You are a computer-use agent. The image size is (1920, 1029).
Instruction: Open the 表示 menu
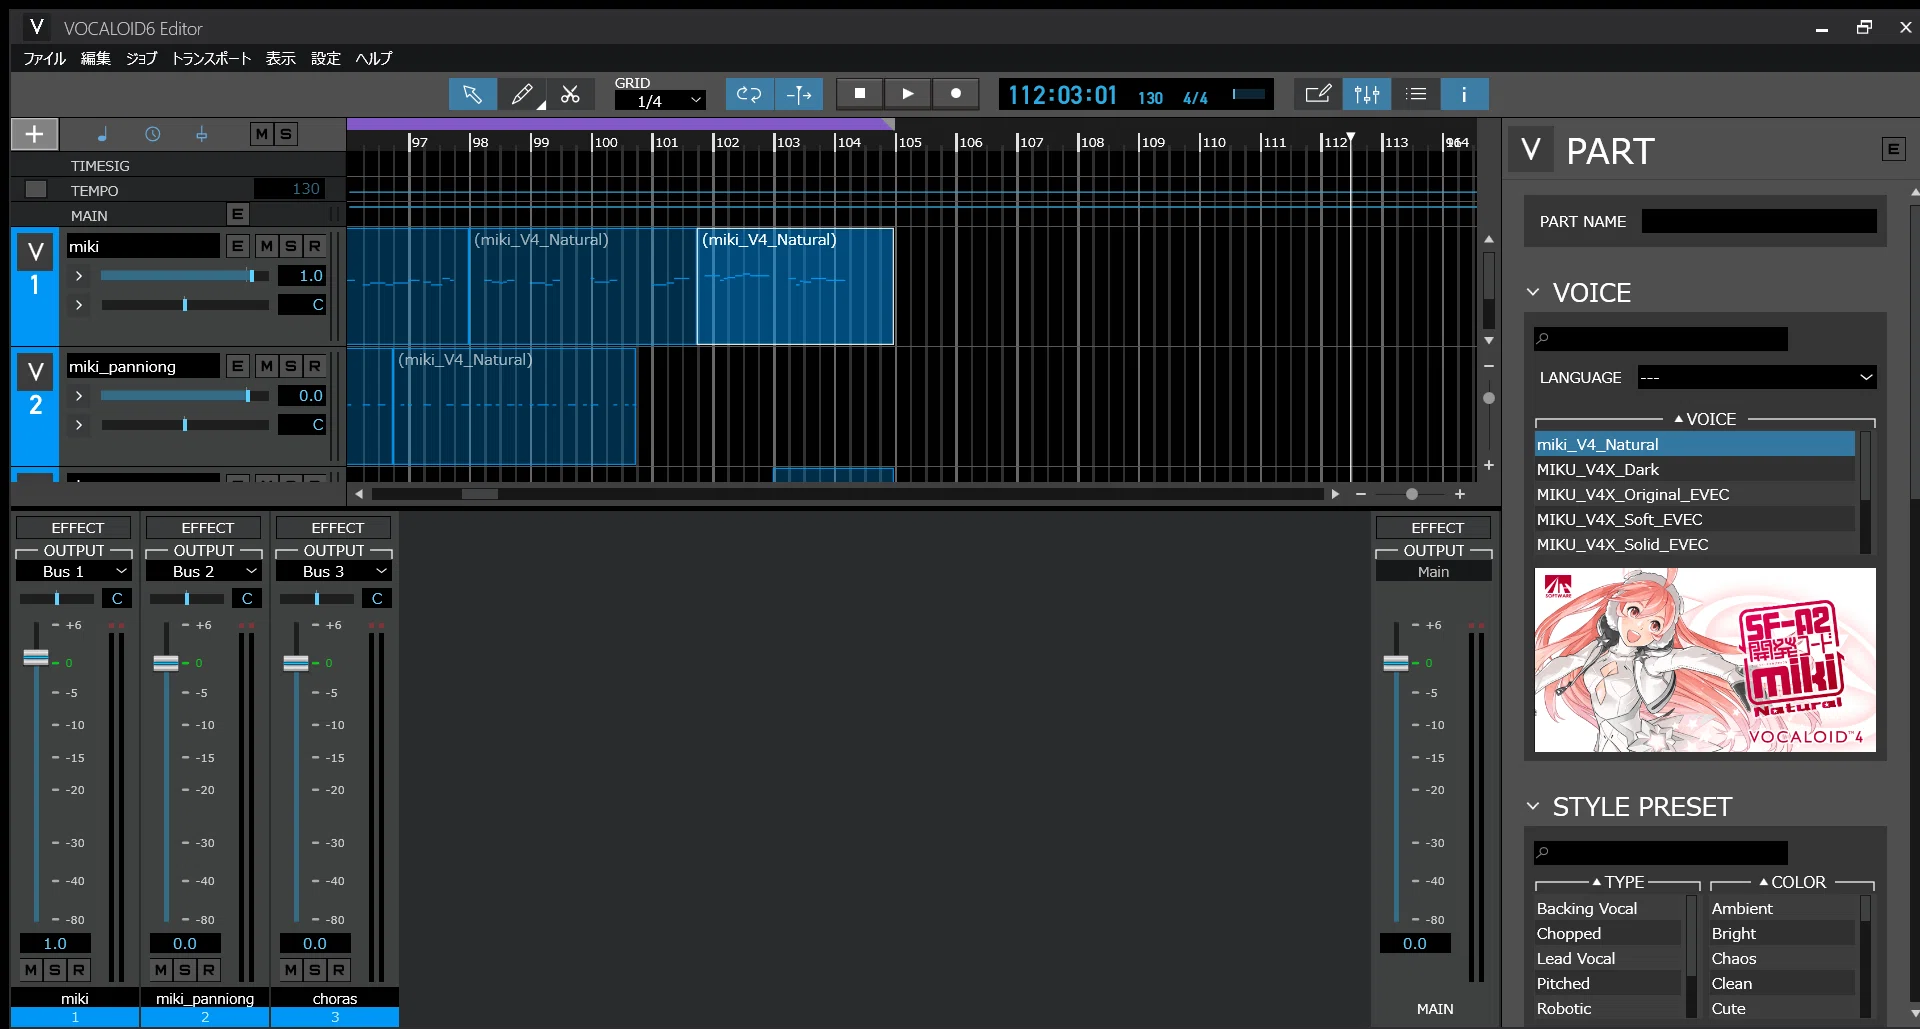281,58
